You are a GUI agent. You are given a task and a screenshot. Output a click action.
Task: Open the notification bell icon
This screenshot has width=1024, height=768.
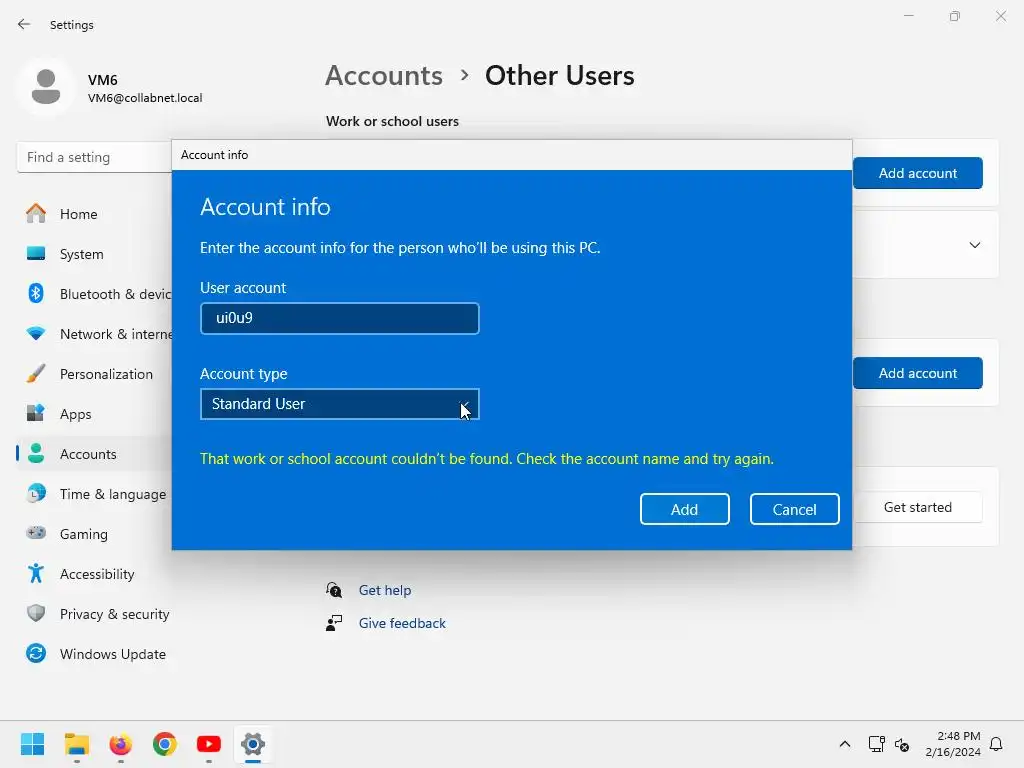(x=996, y=744)
